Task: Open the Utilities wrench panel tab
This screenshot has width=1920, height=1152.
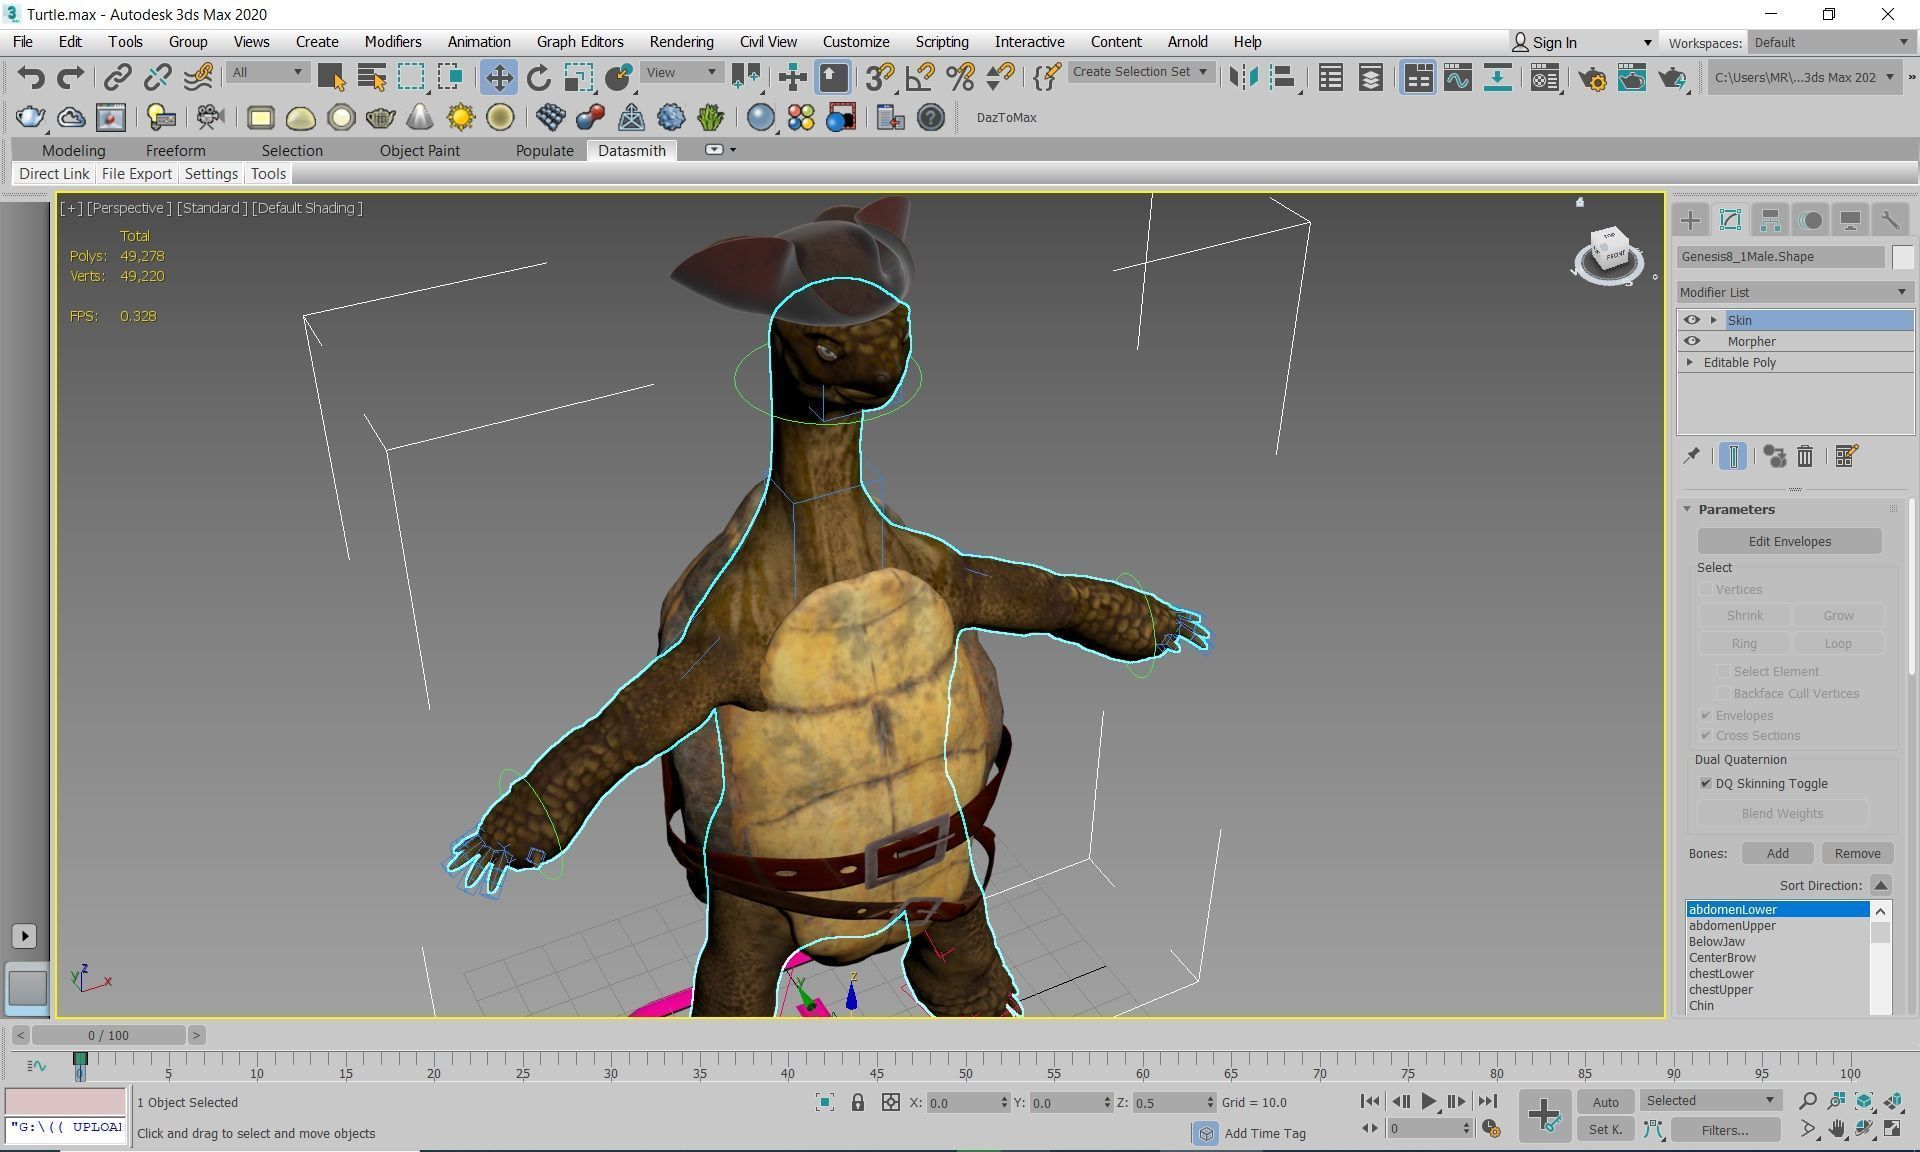Action: click(x=1889, y=220)
